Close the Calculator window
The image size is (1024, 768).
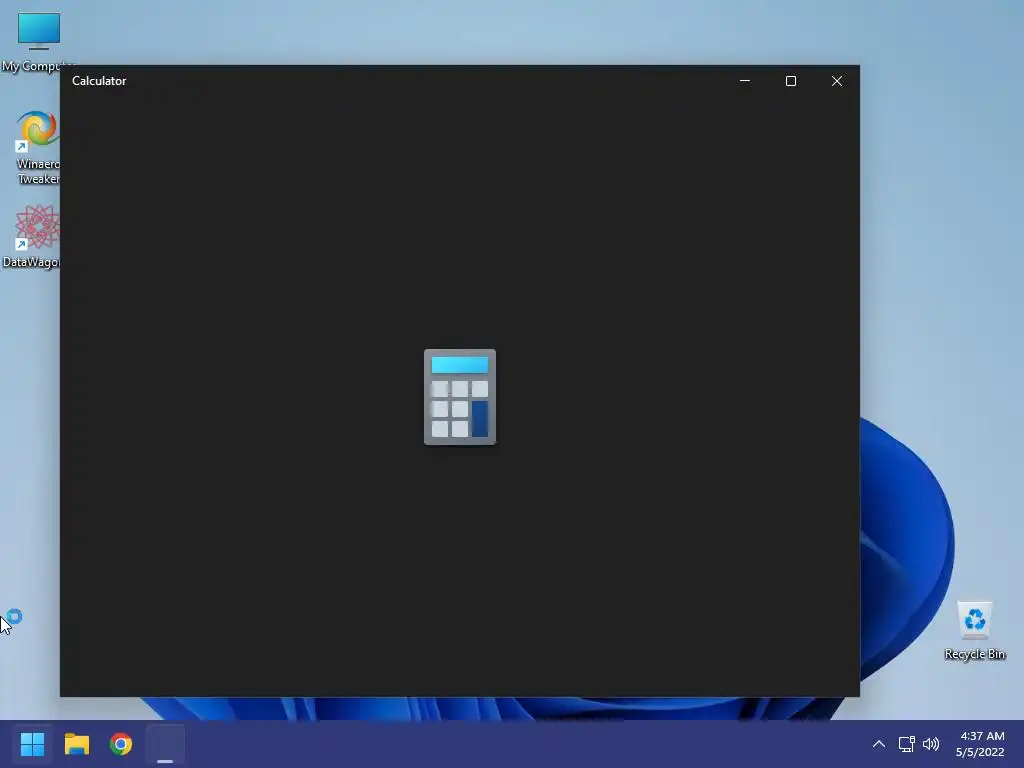(837, 81)
